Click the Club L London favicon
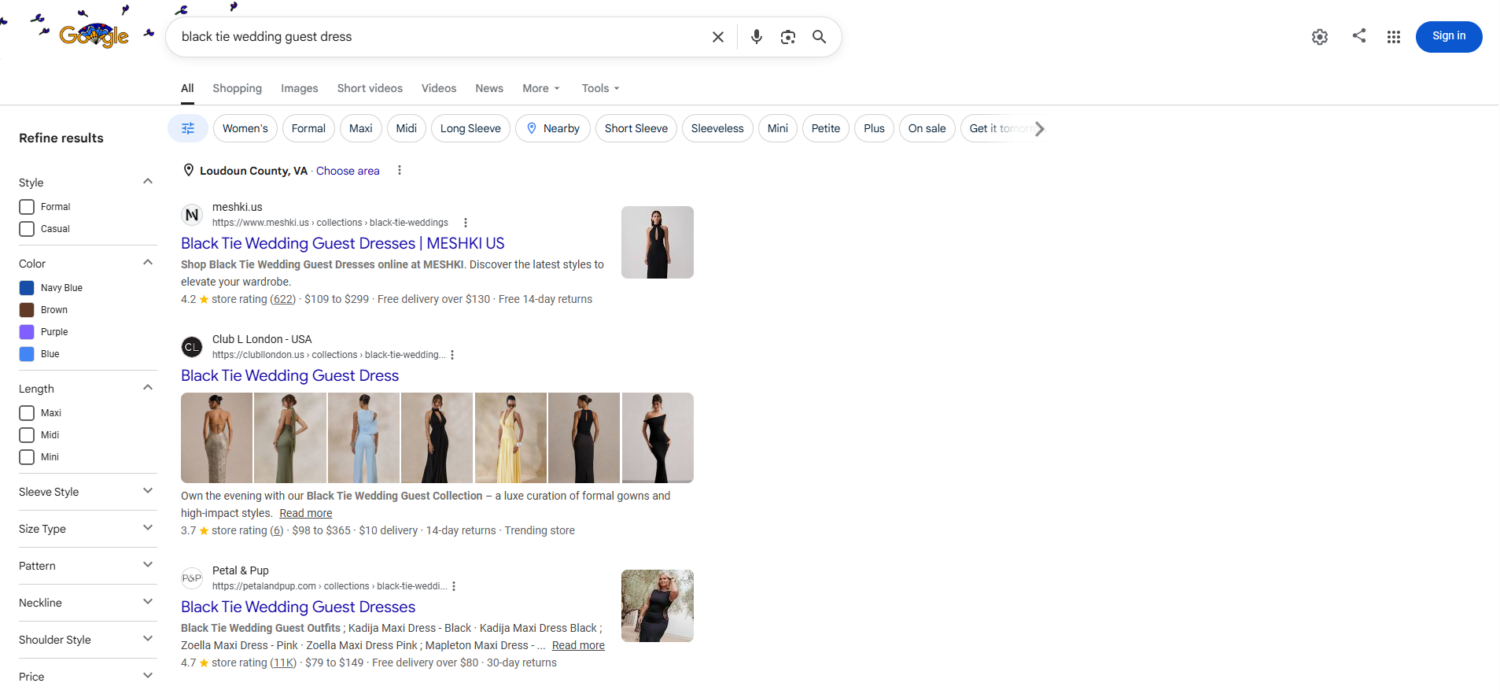The height and width of the screenshot is (694, 1500). click(x=192, y=347)
